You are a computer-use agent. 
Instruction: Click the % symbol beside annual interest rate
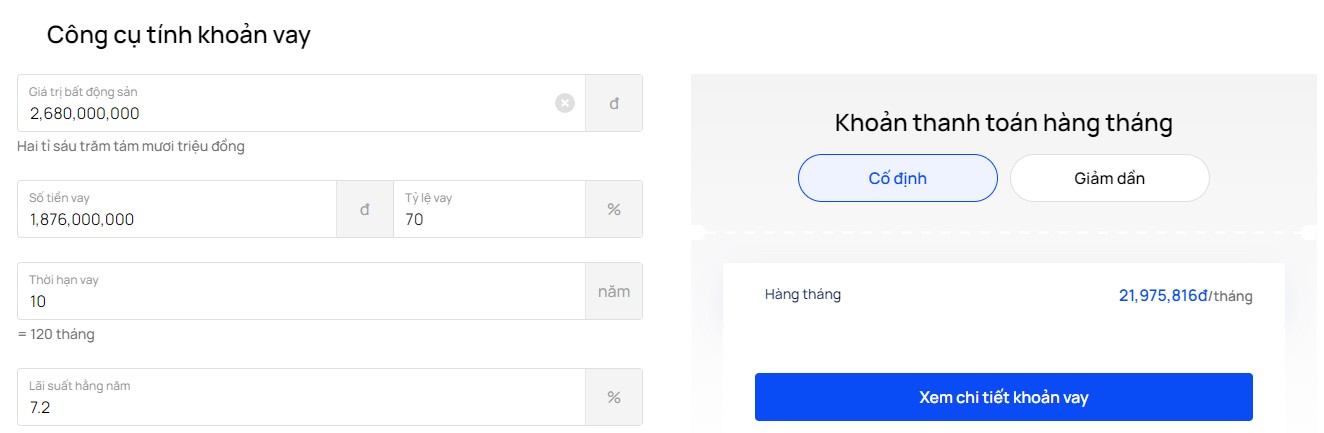(614, 397)
